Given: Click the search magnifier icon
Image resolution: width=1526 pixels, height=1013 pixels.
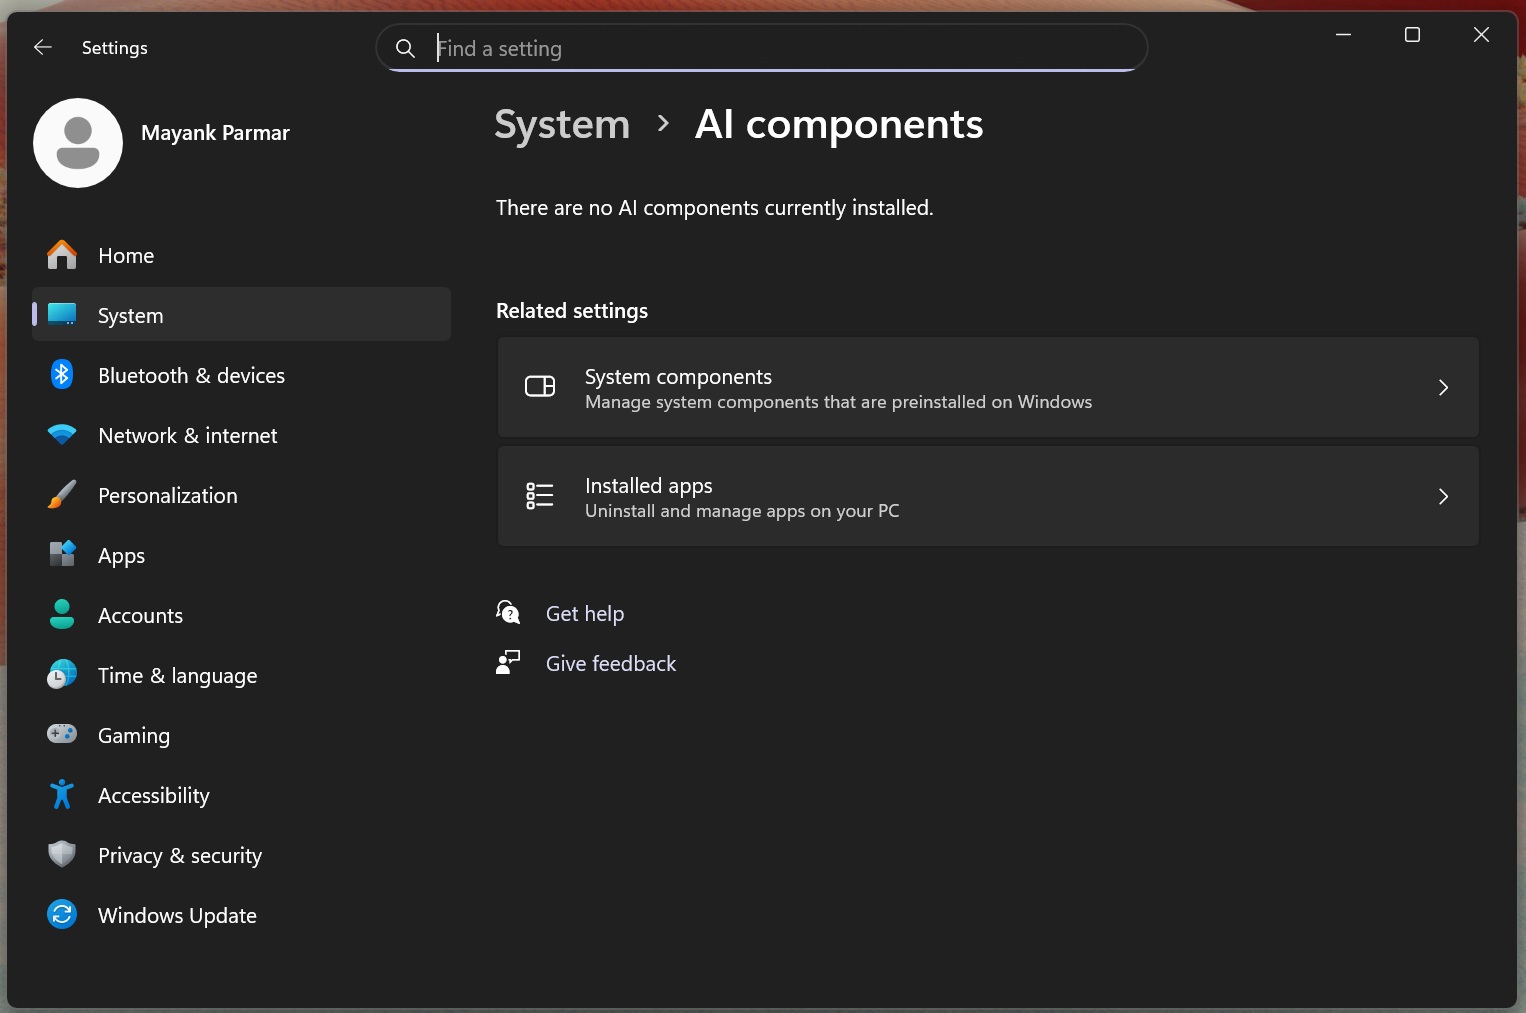Looking at the screenshot, I should (405, 48).
